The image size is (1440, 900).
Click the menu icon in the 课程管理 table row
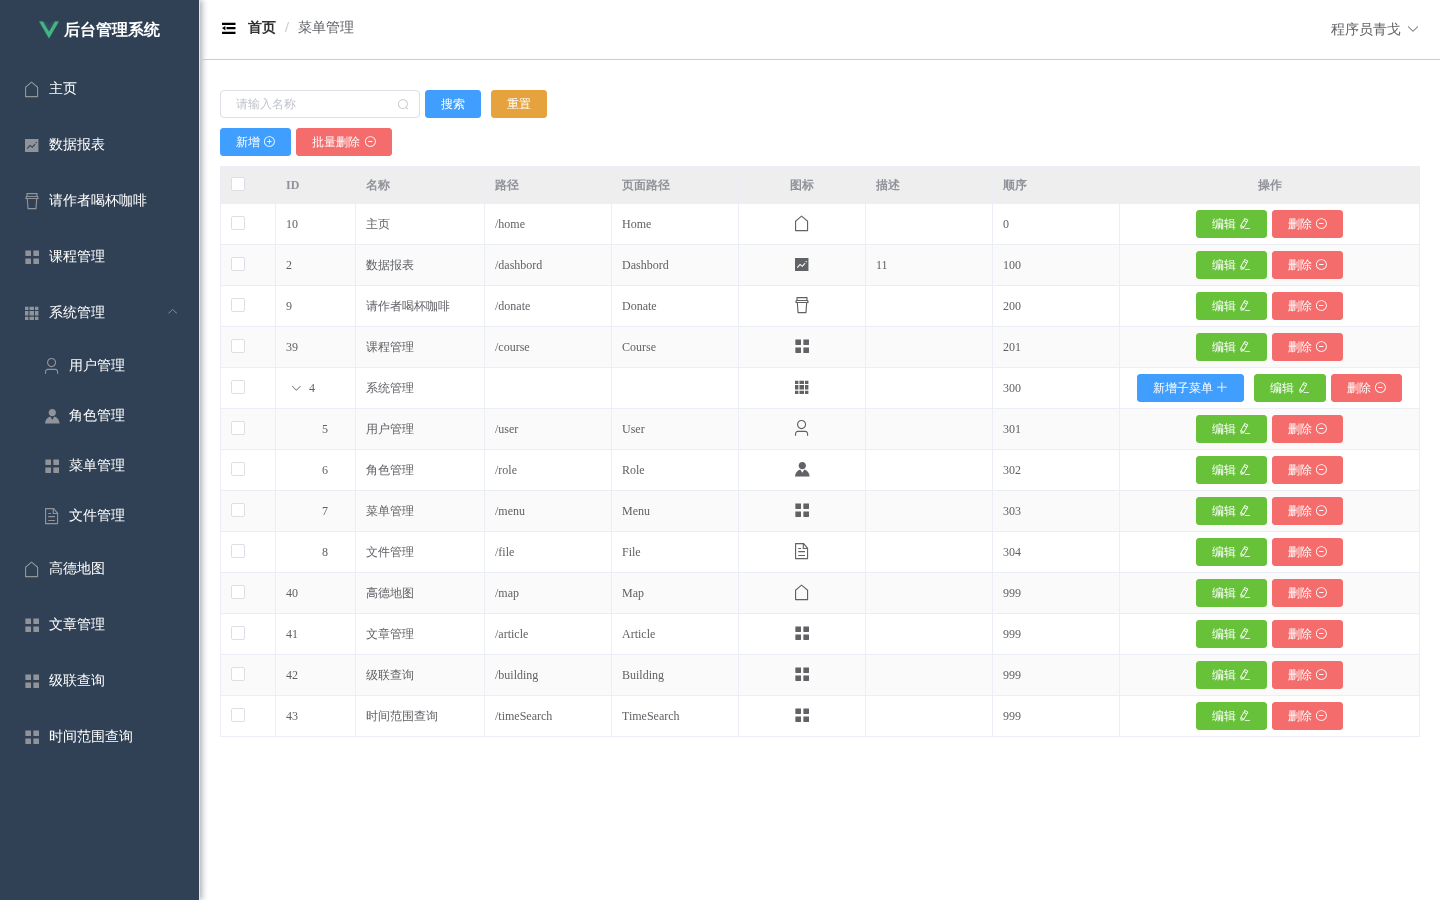click(x=802, y=347)
